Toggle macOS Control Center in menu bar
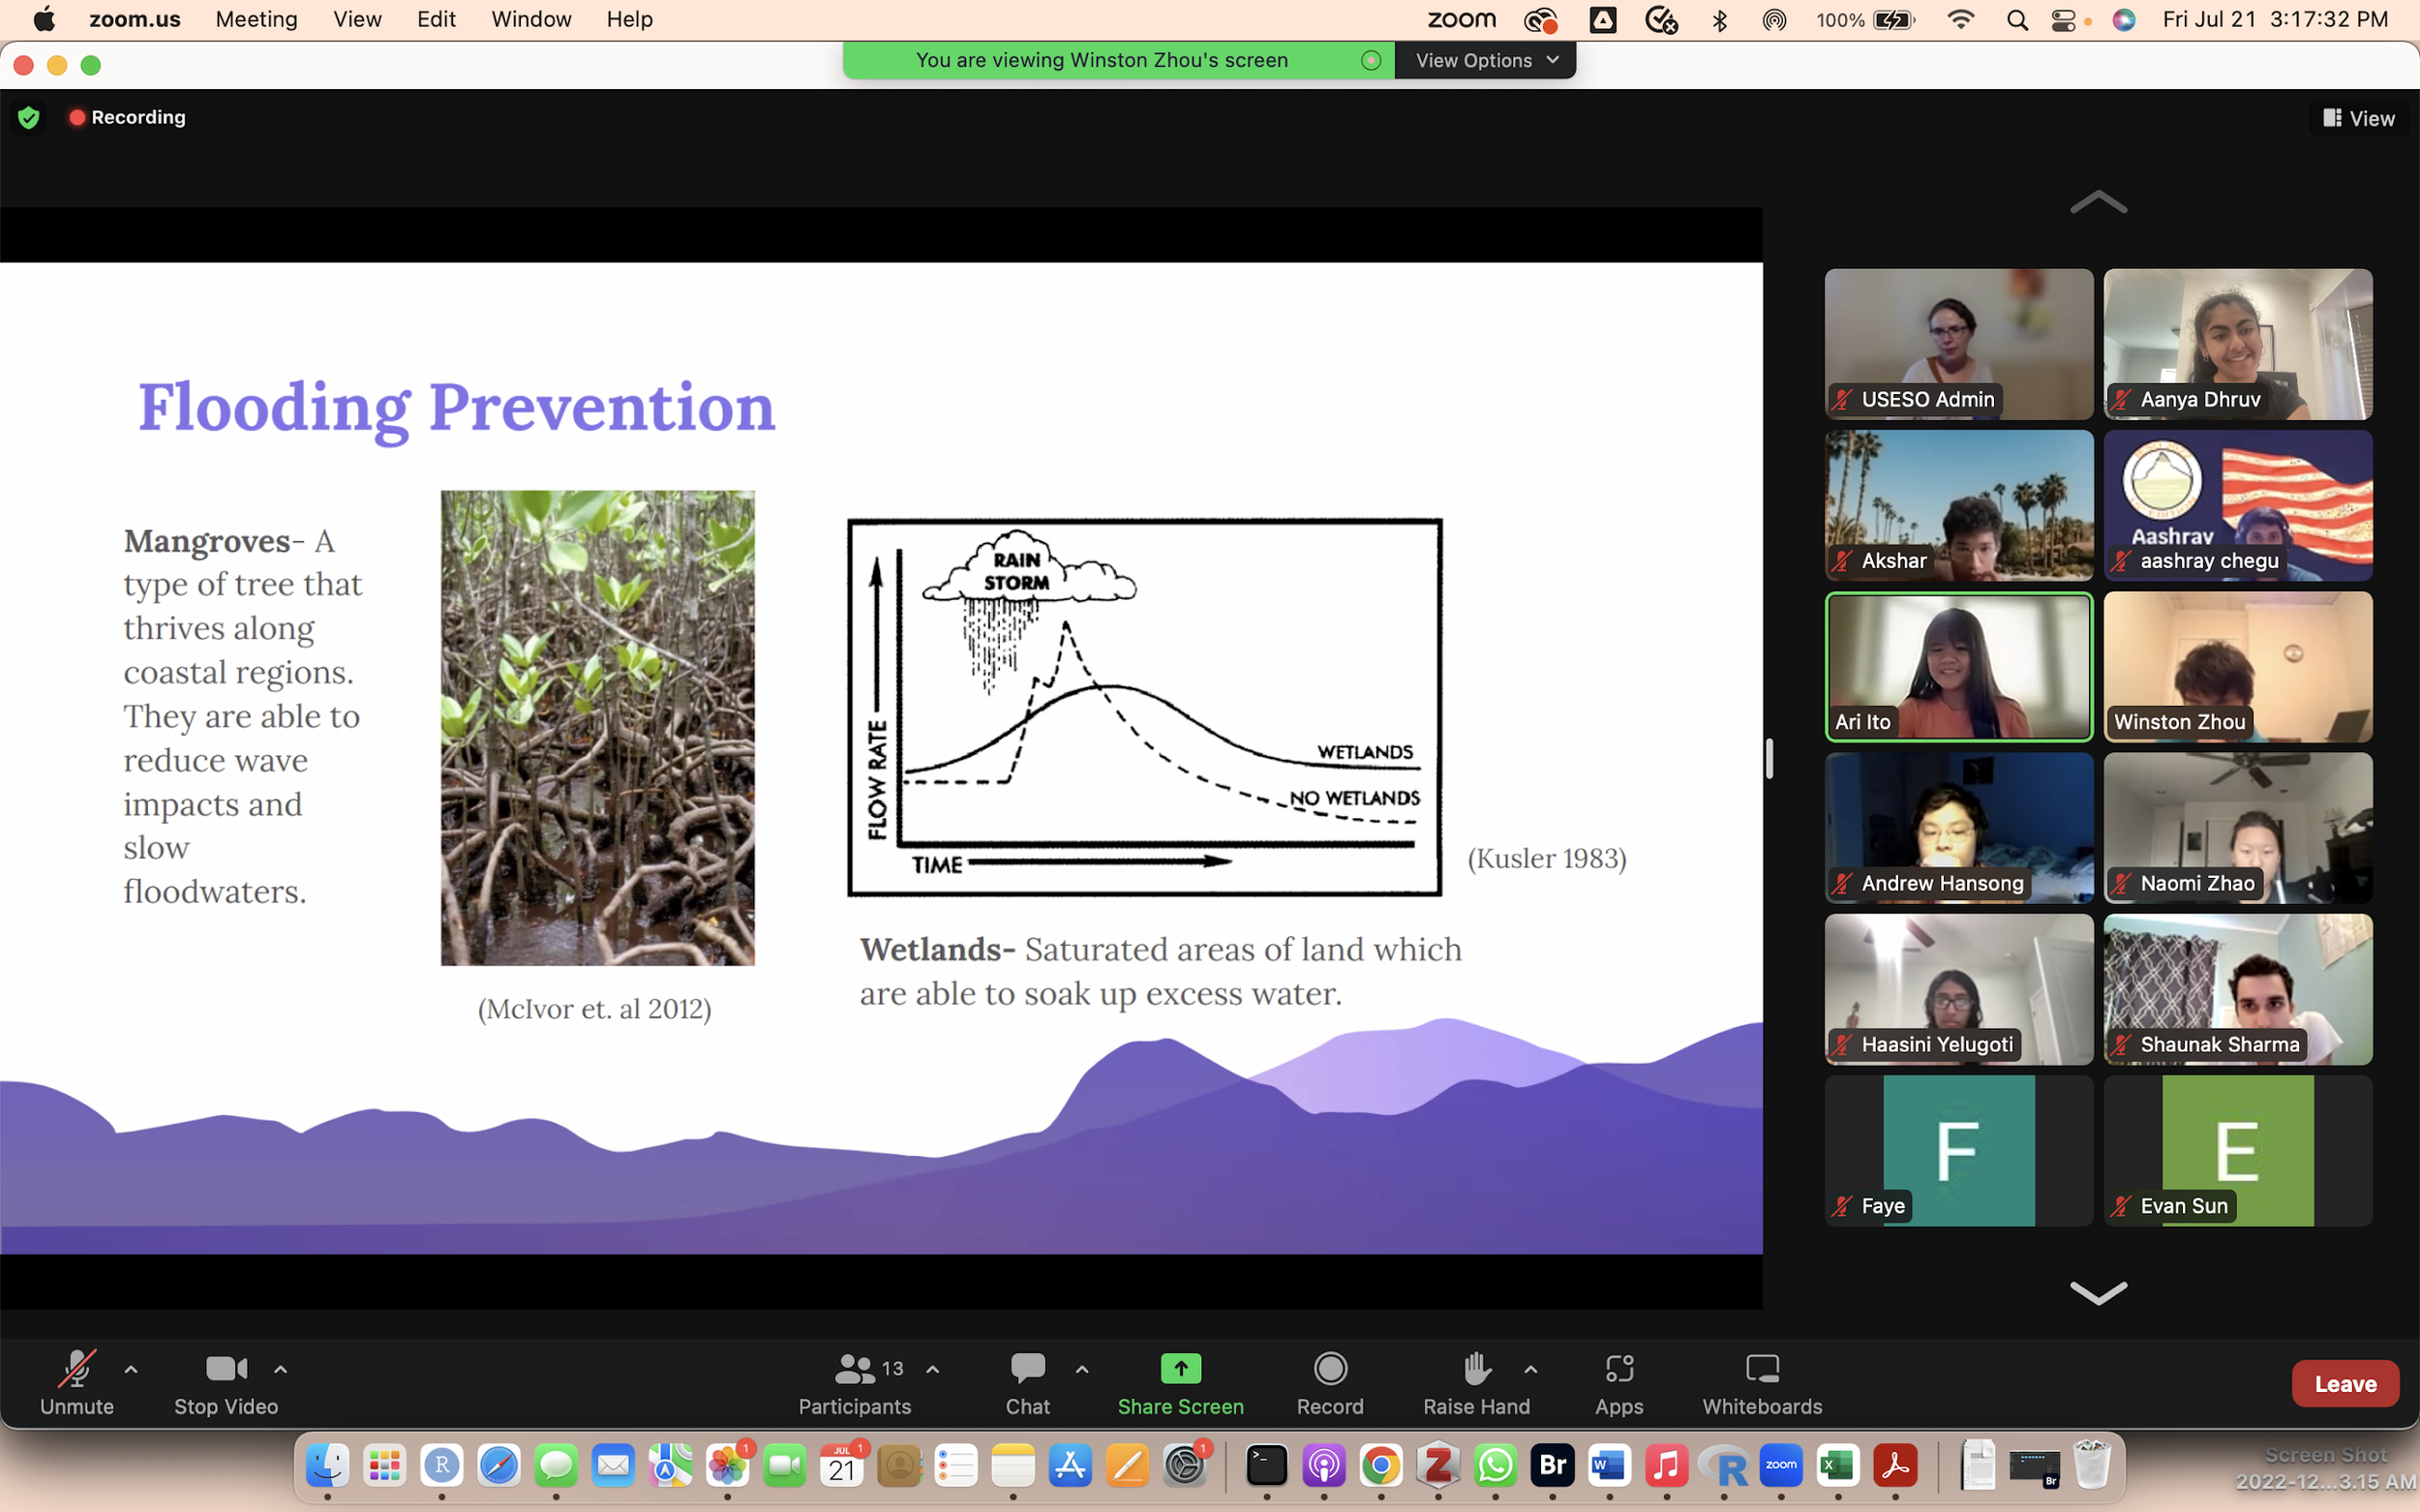This screenshot has width=2420, height=1512. click(x=2063, y=20)
